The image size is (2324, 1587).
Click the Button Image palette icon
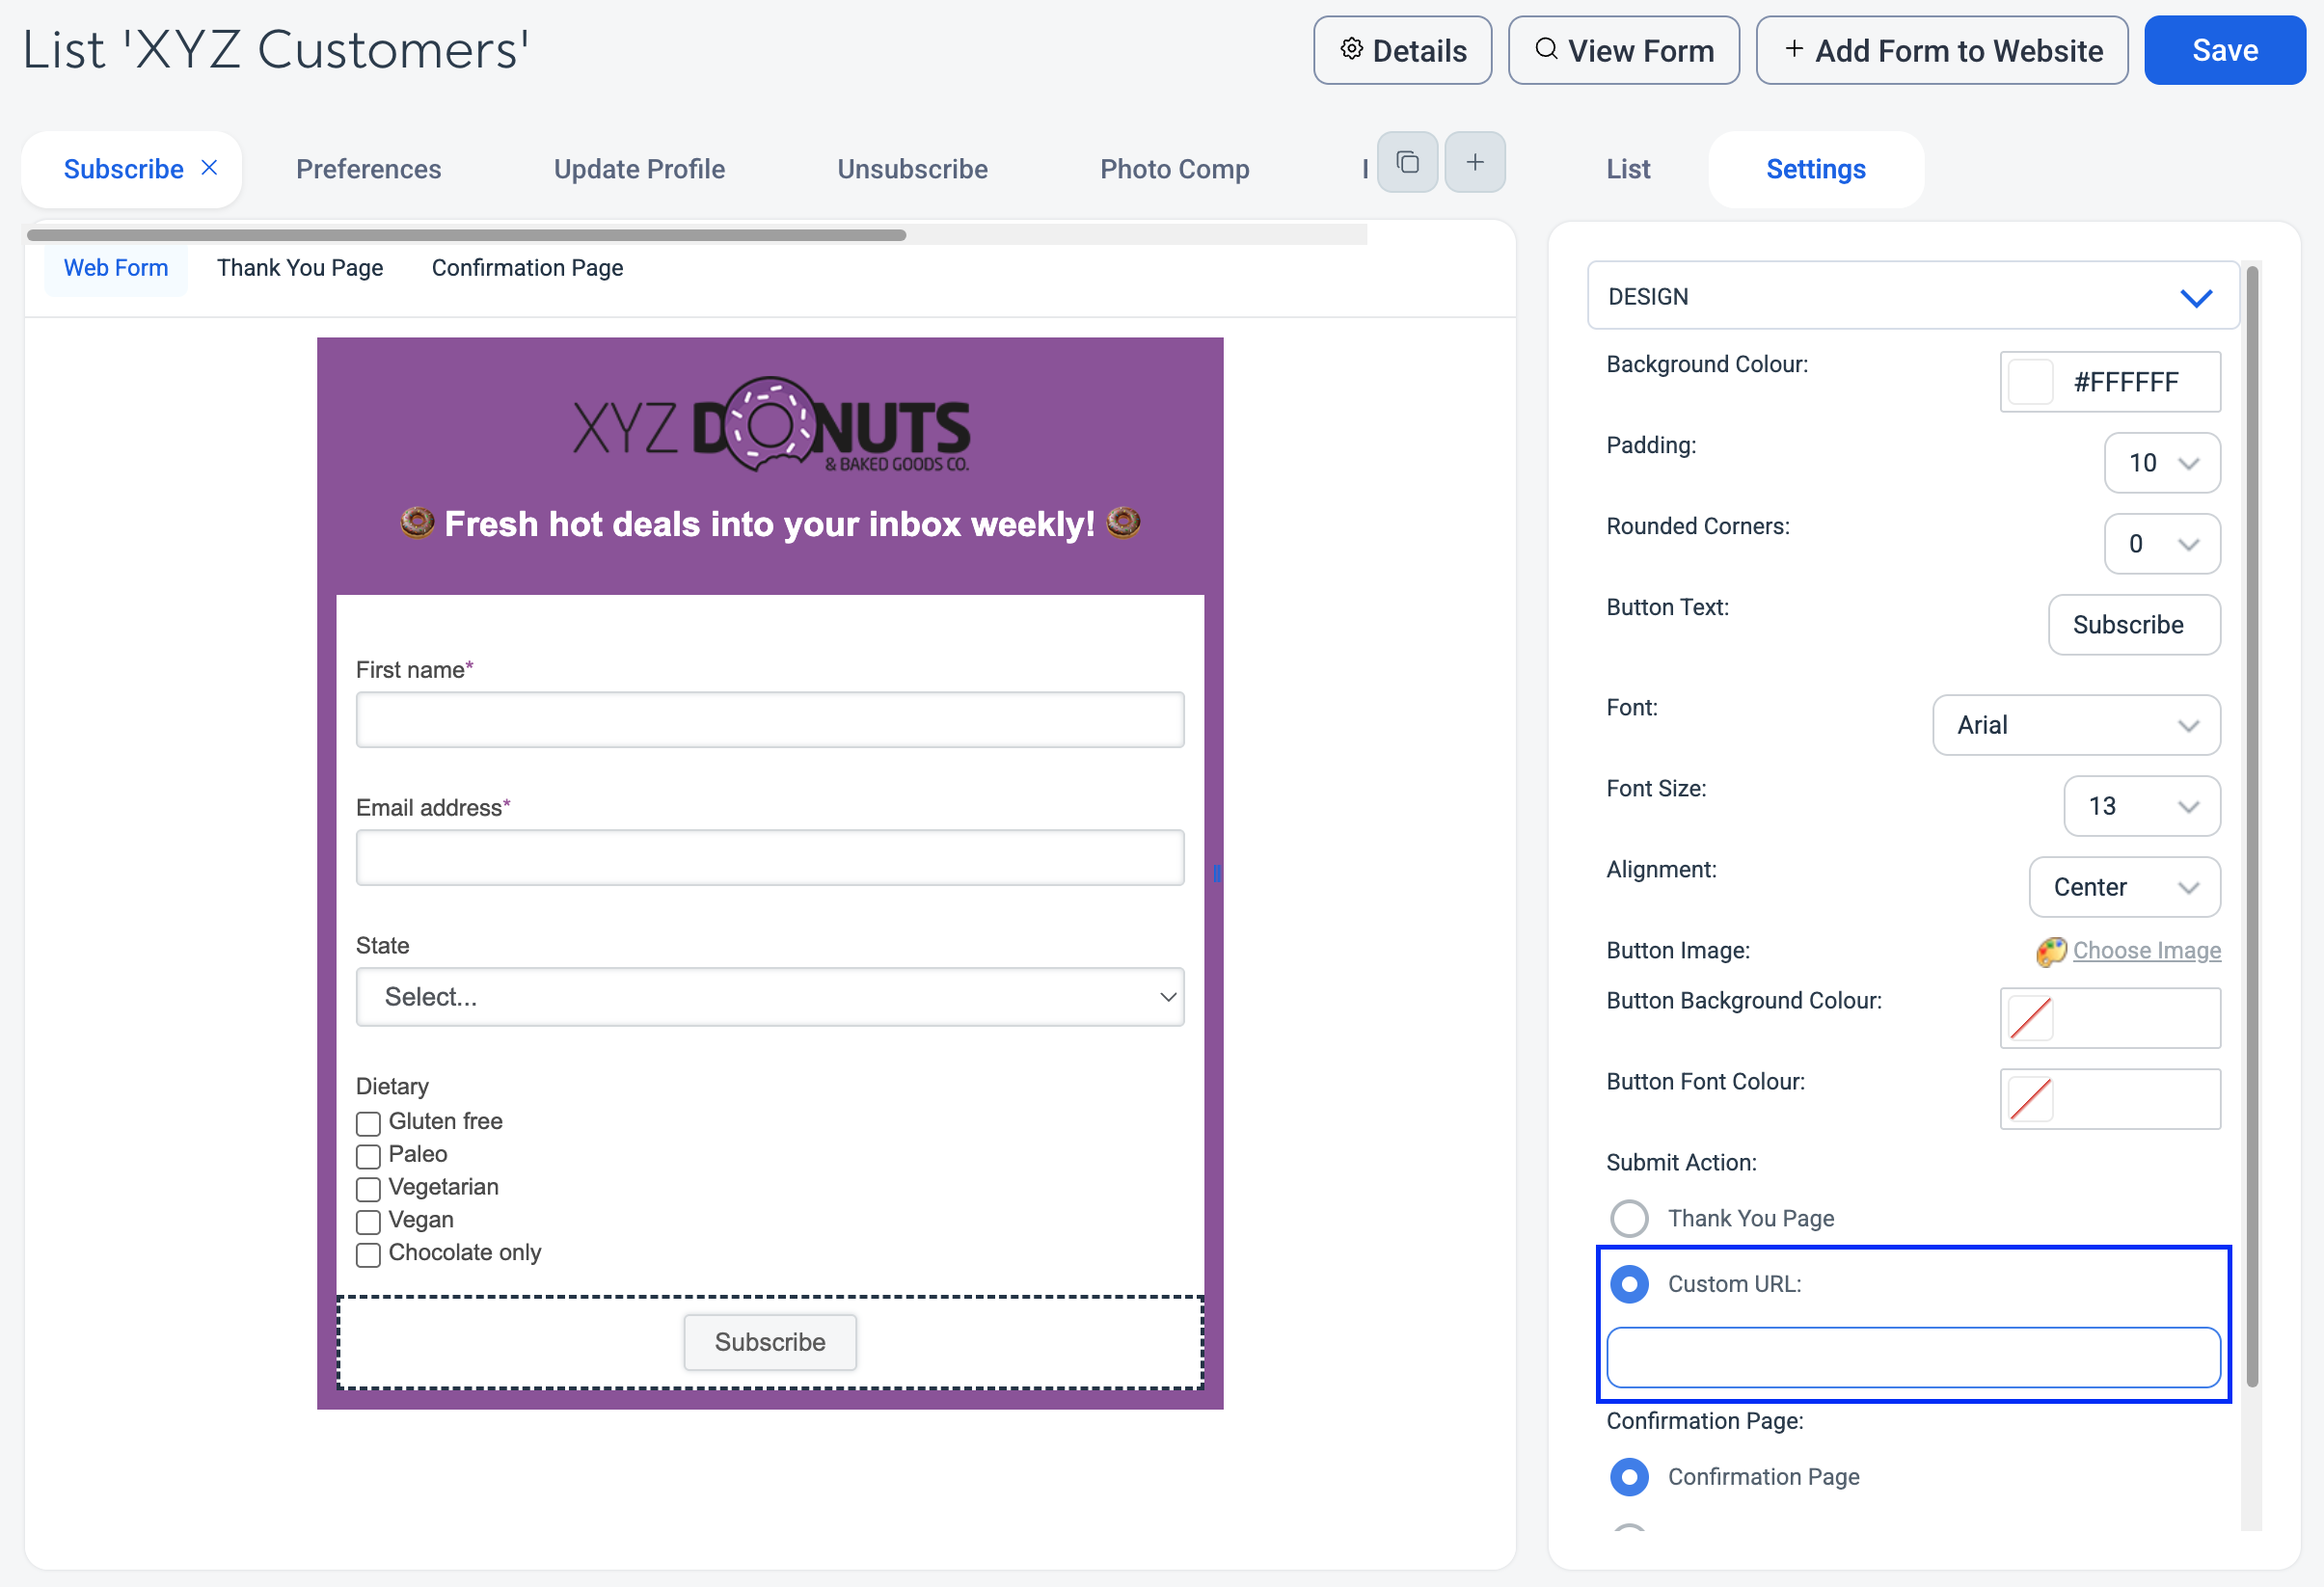point(2050,951)
